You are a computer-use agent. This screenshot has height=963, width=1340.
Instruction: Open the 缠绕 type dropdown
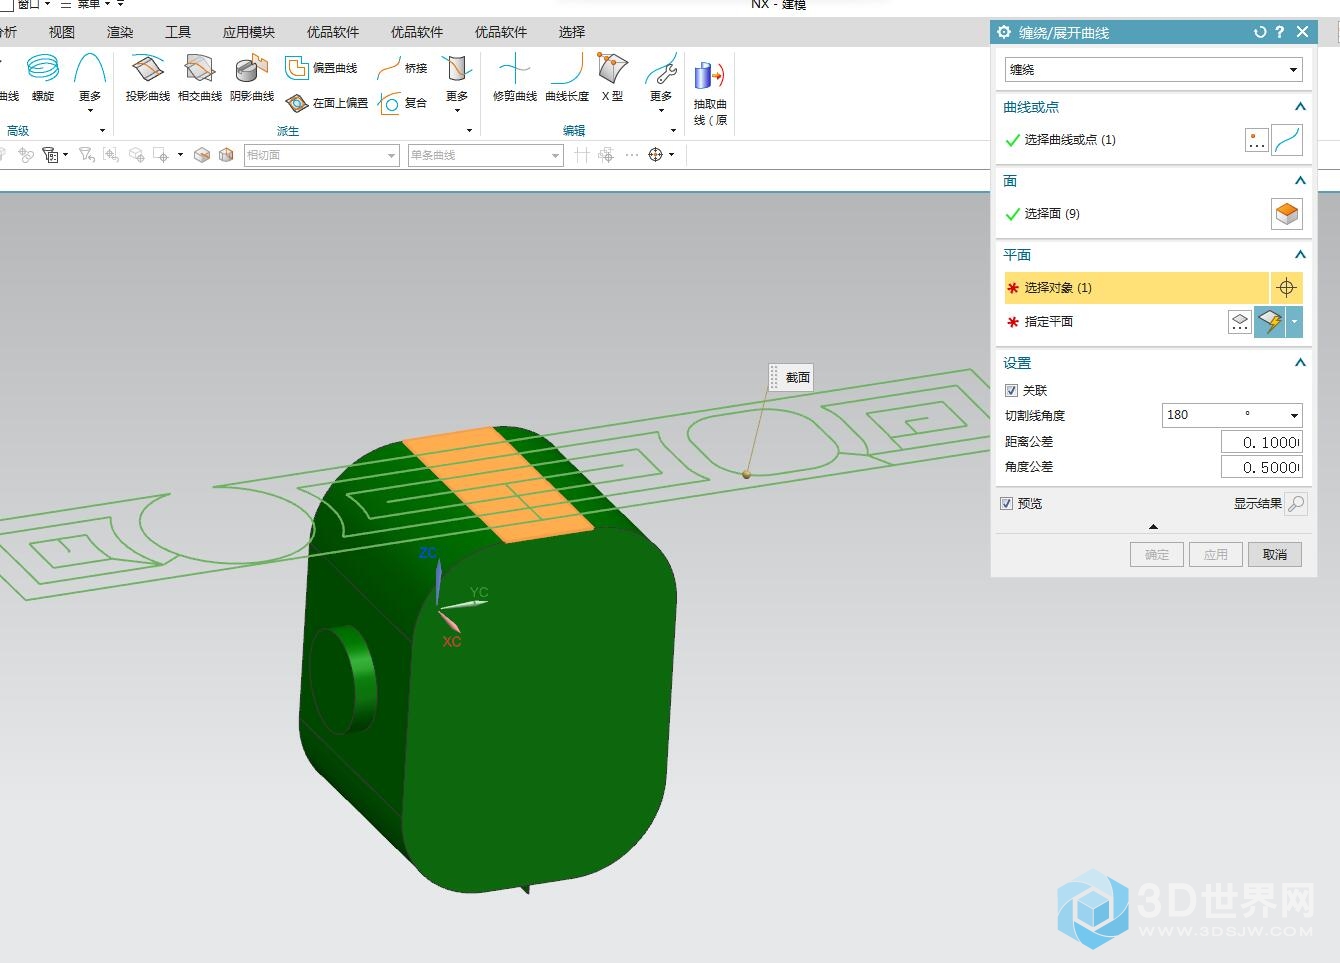click(1153, 70)
